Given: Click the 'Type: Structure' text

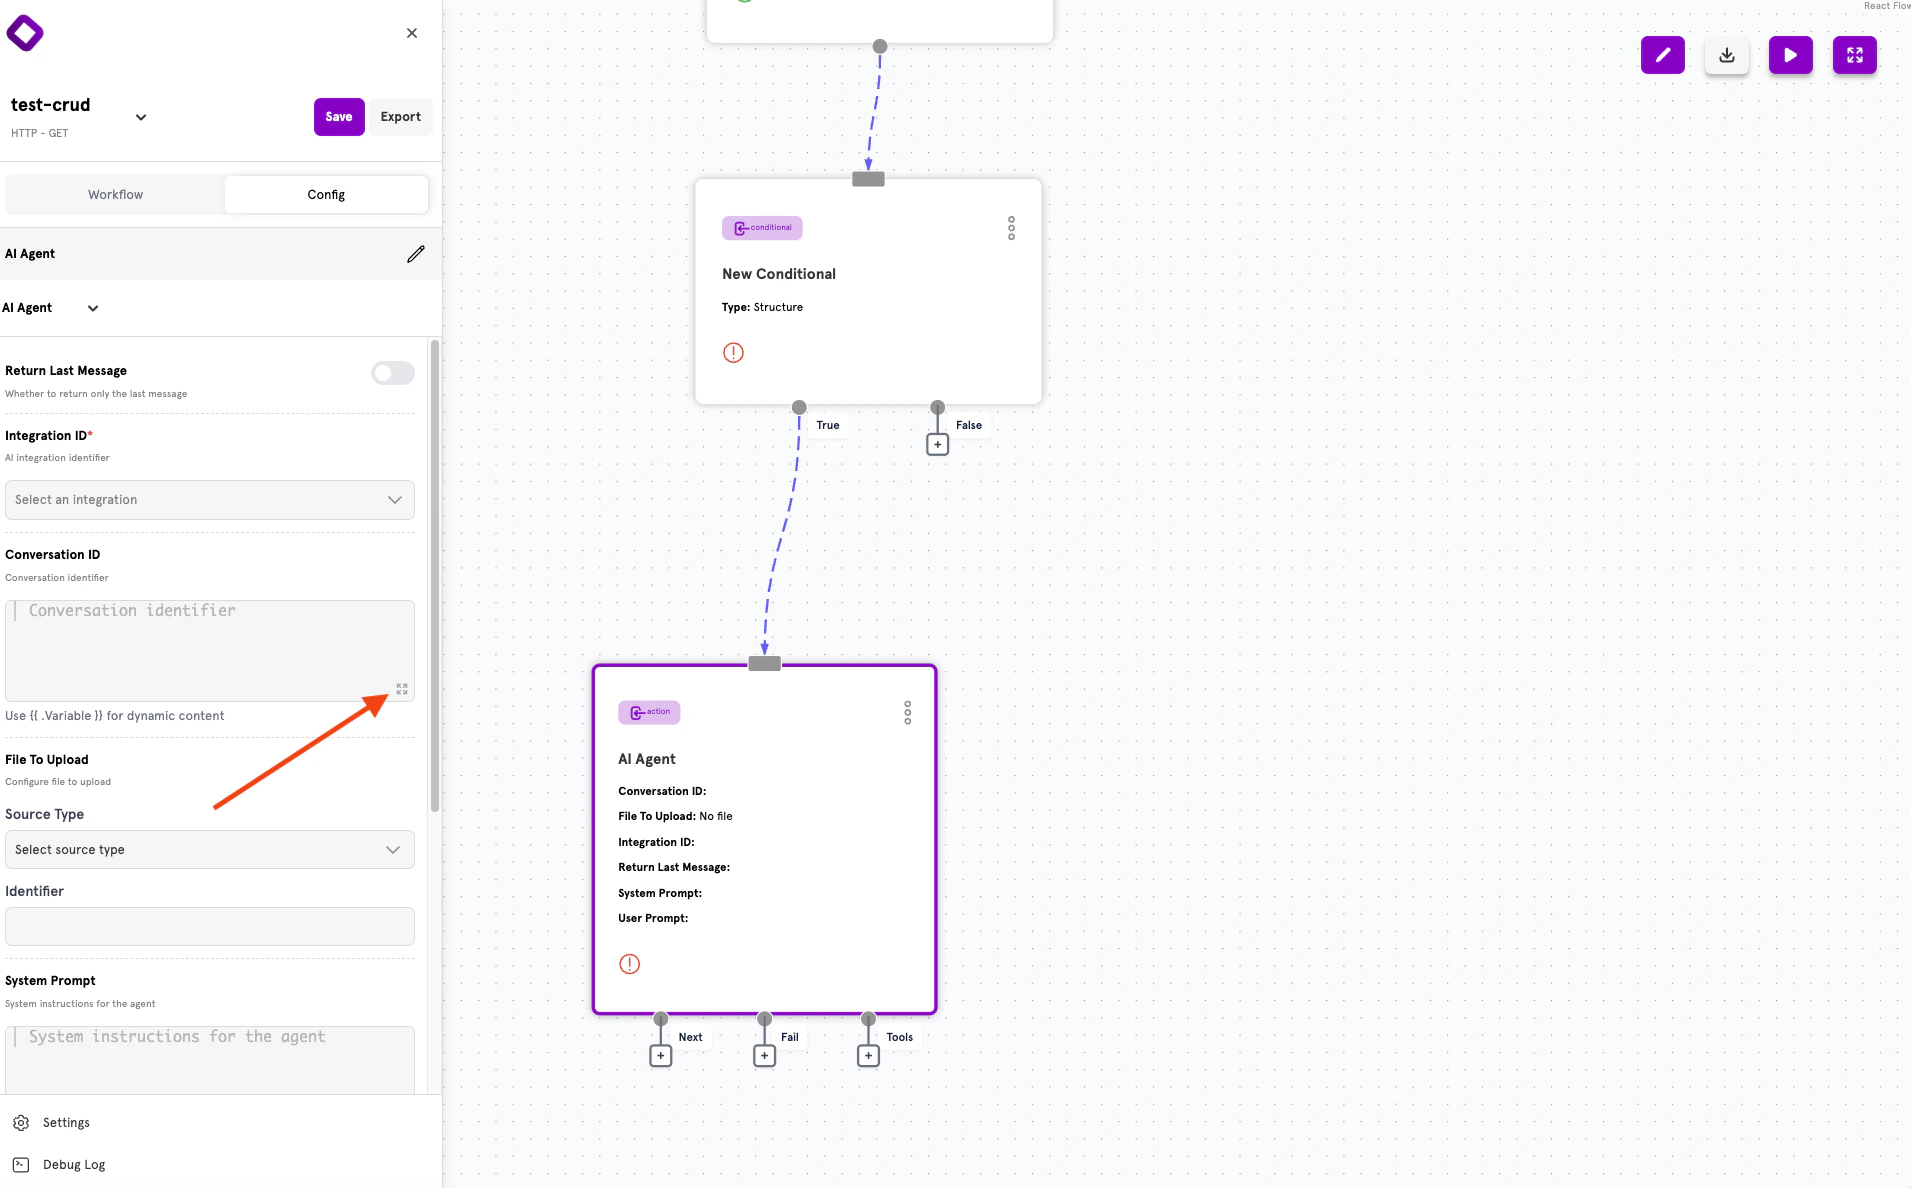Looking at the screenshot, I should click(762, 307).
